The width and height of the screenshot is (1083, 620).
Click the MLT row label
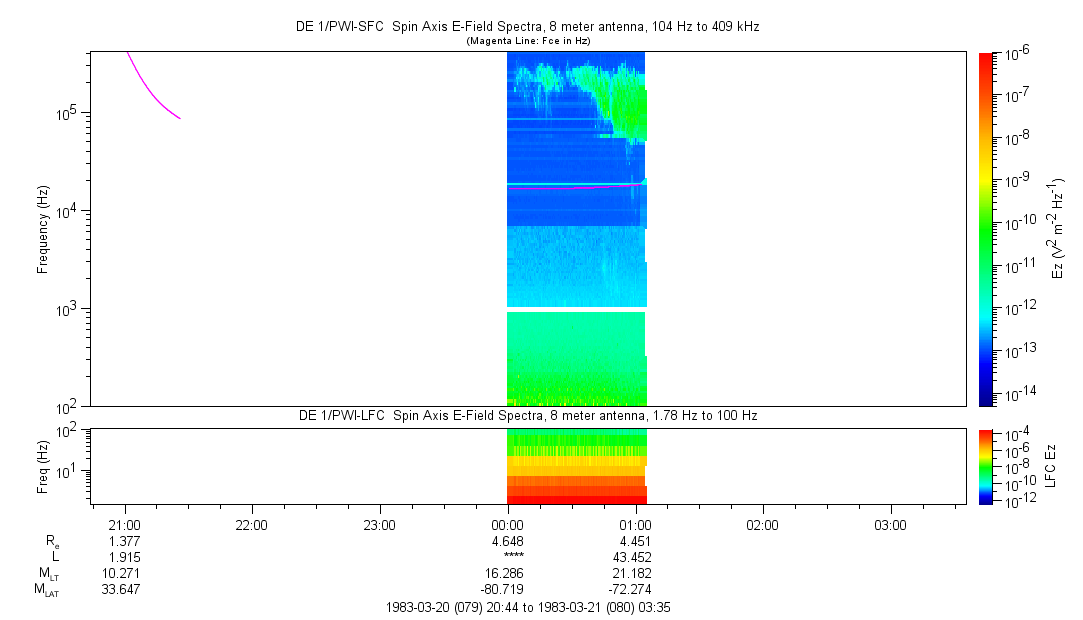pyautogui.click(x=48, y=574)
